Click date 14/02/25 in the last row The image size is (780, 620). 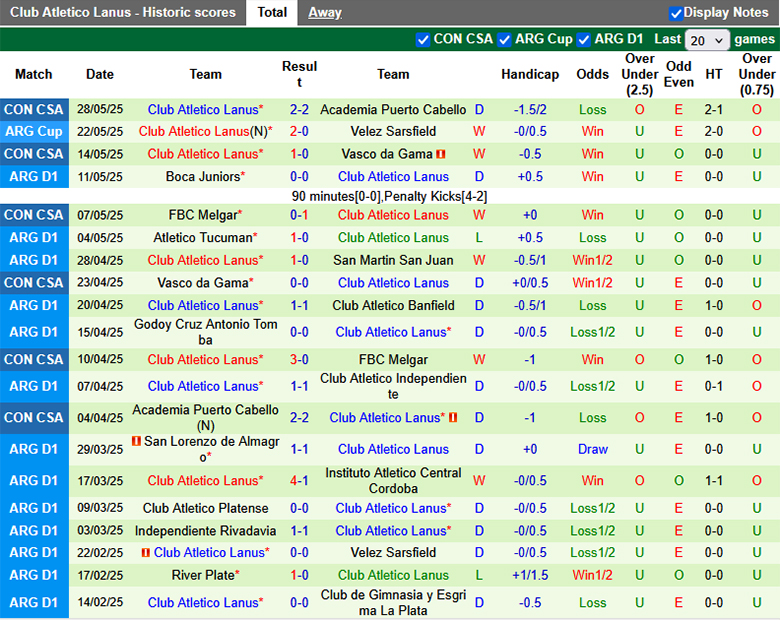click(100, 602)
